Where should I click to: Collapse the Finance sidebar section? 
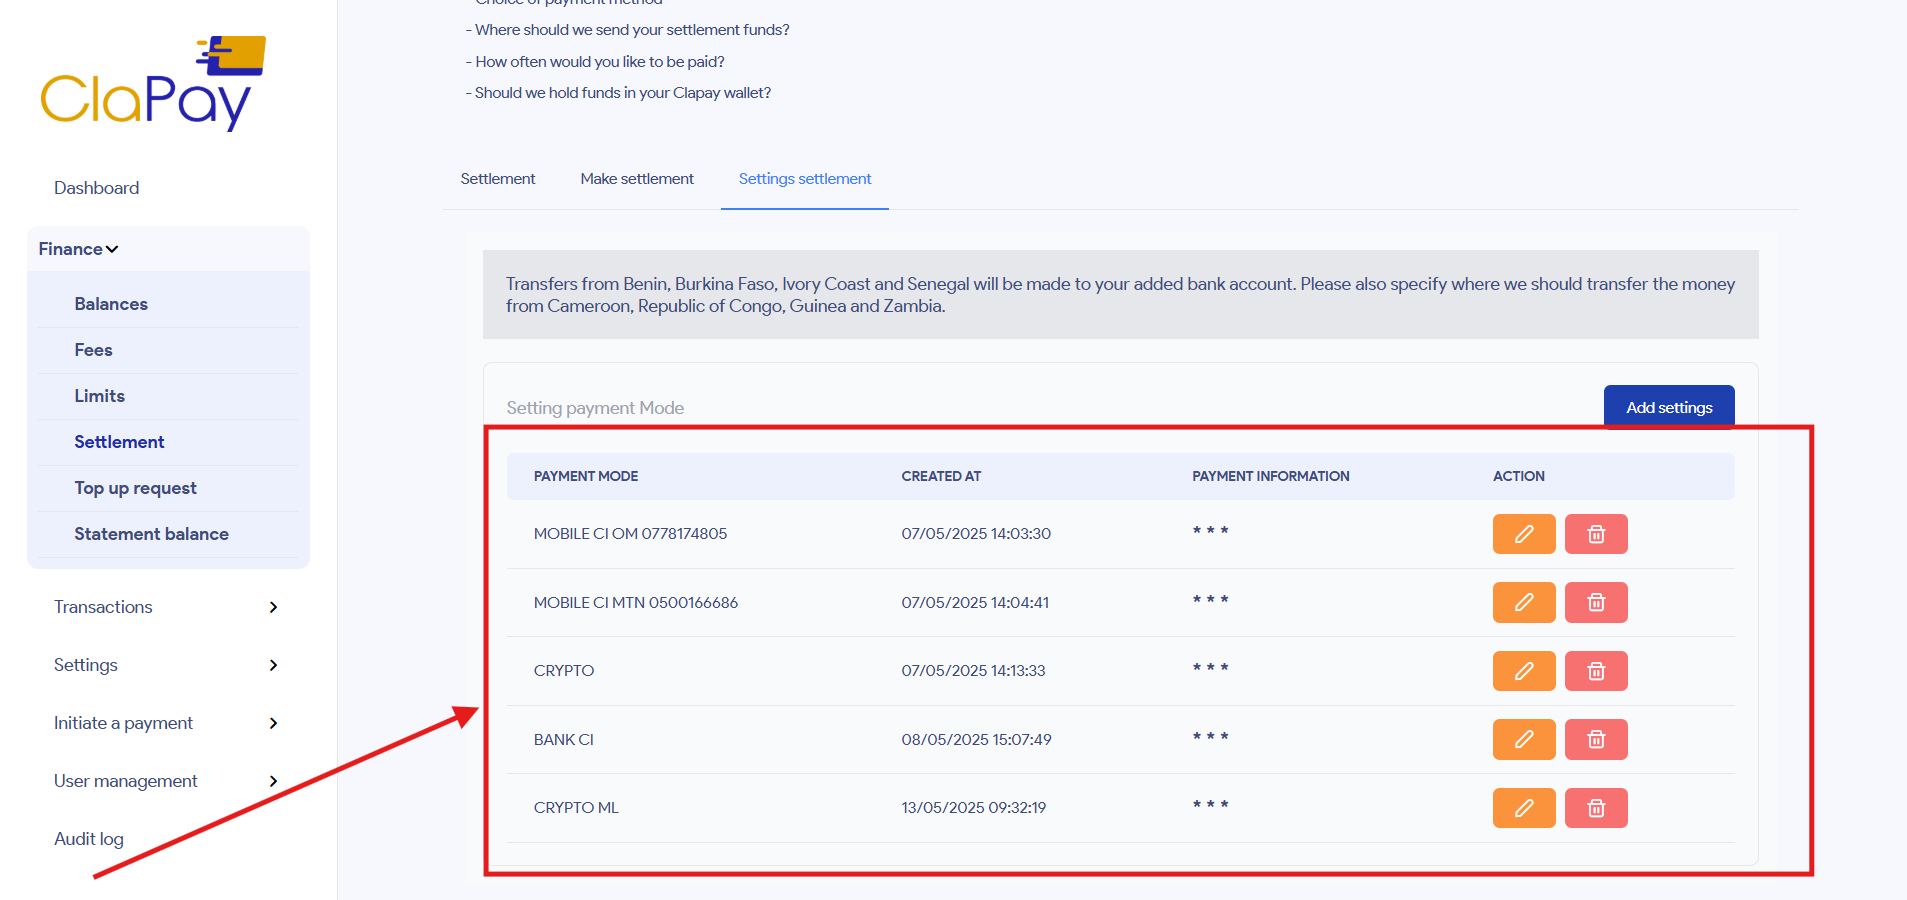tap(79, 249)
